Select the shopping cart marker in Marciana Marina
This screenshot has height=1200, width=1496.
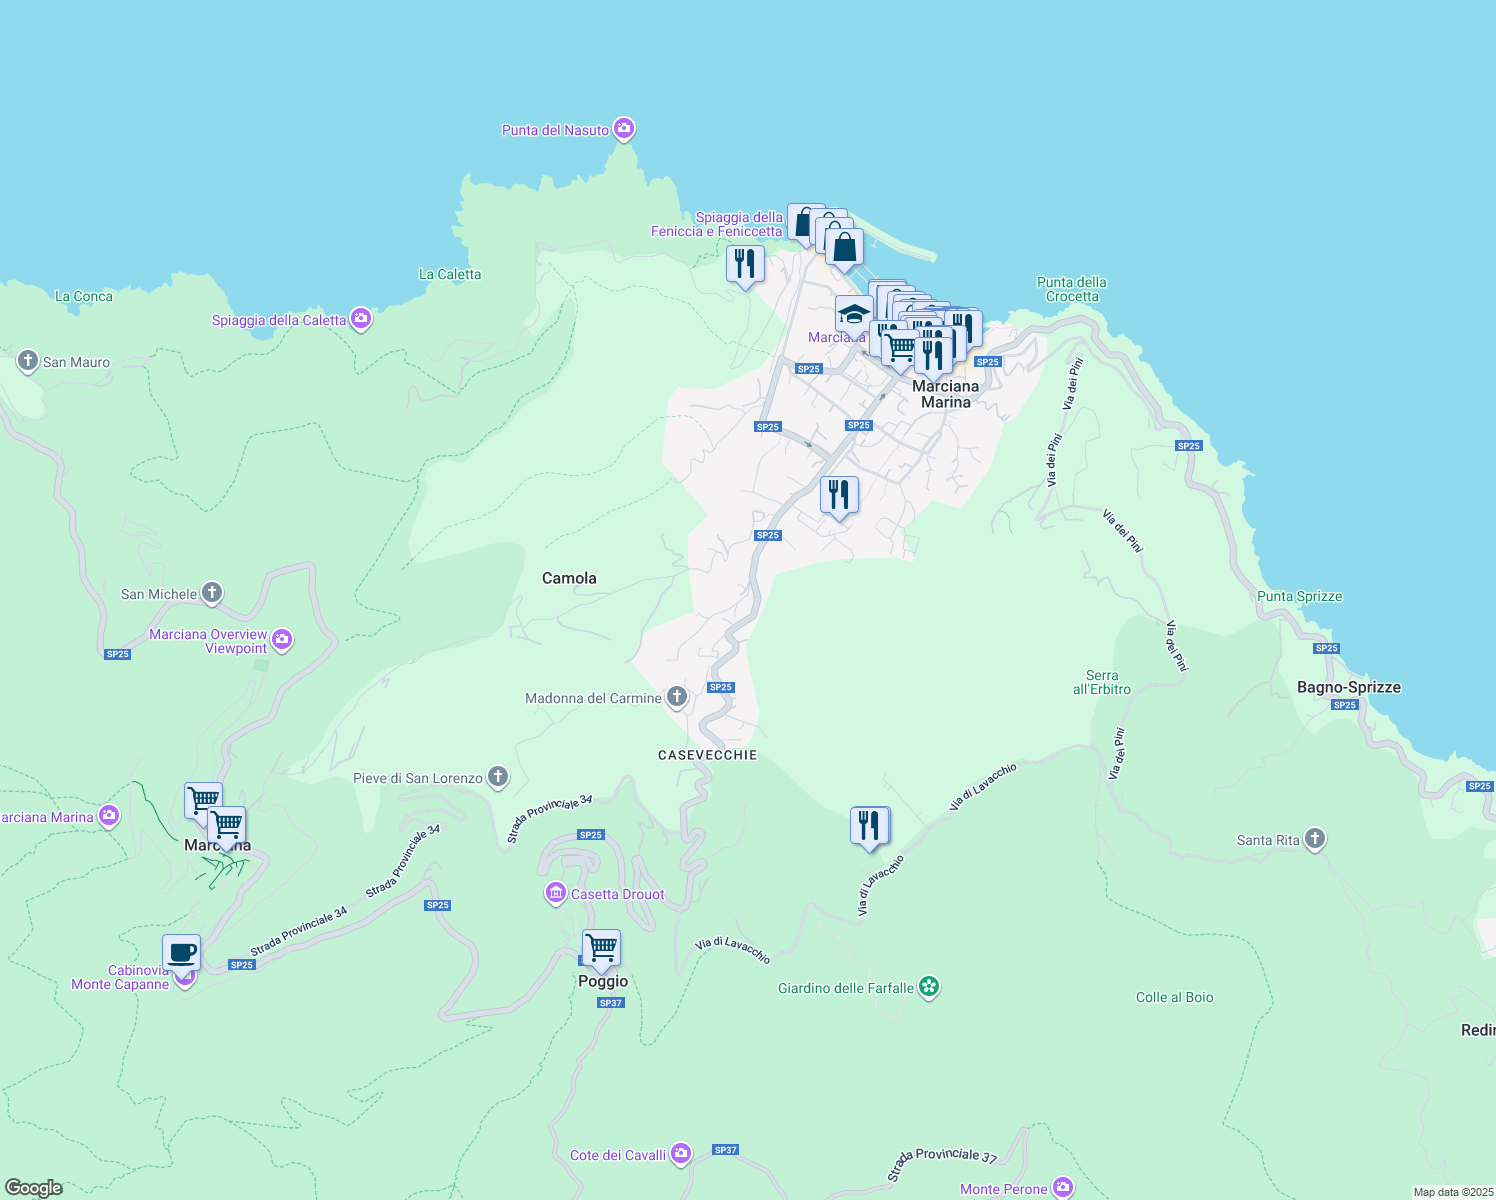tap(900, 351)
